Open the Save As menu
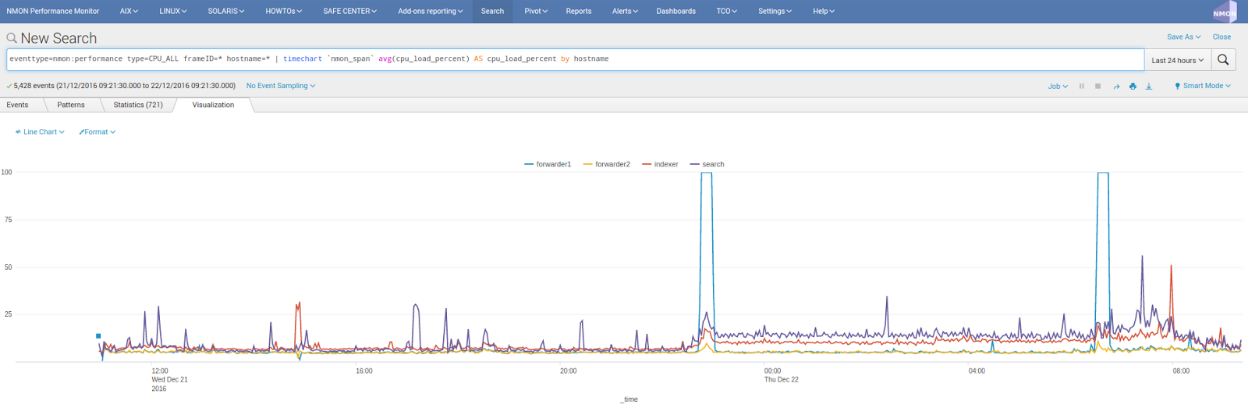Image resolution: width=1248 pixels, height=417 pixels. tap(1183, 36)
